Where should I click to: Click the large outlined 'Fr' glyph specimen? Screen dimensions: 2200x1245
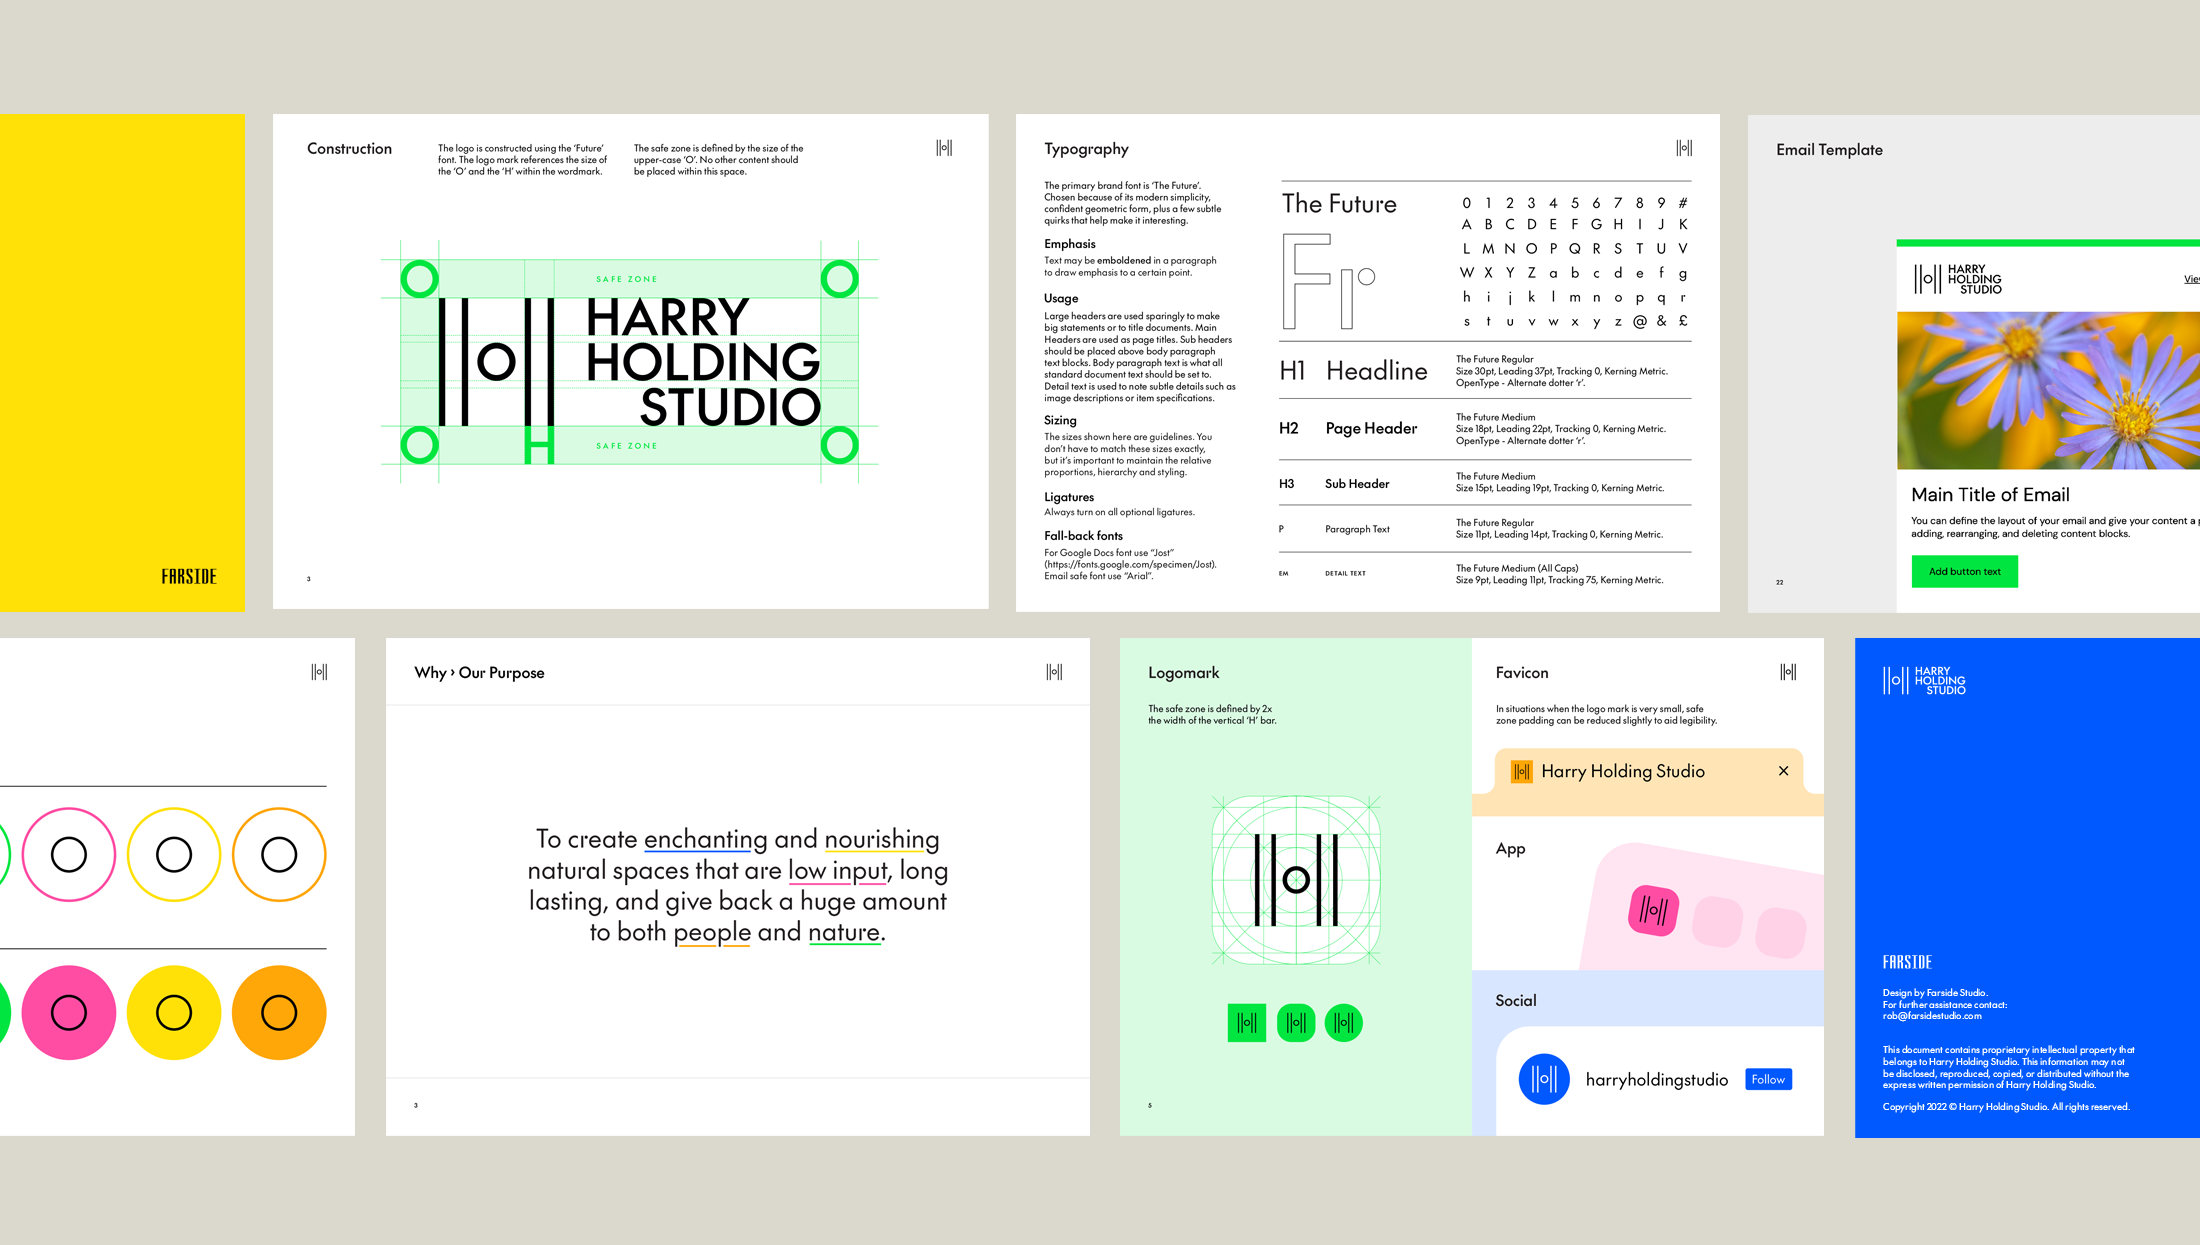(1329, 282)
